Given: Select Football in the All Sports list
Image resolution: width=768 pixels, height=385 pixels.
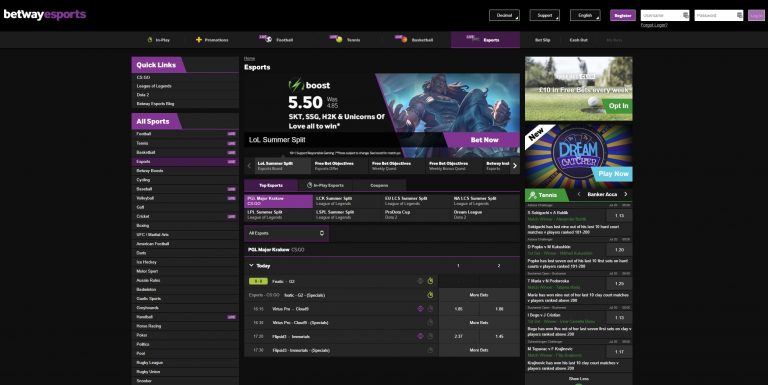Looking at the screenshot, I should click(185, 134).
